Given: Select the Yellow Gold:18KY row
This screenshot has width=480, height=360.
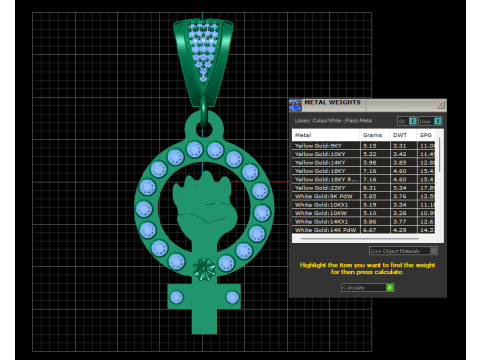Looking at the screenshot, I should click(364, 171).
